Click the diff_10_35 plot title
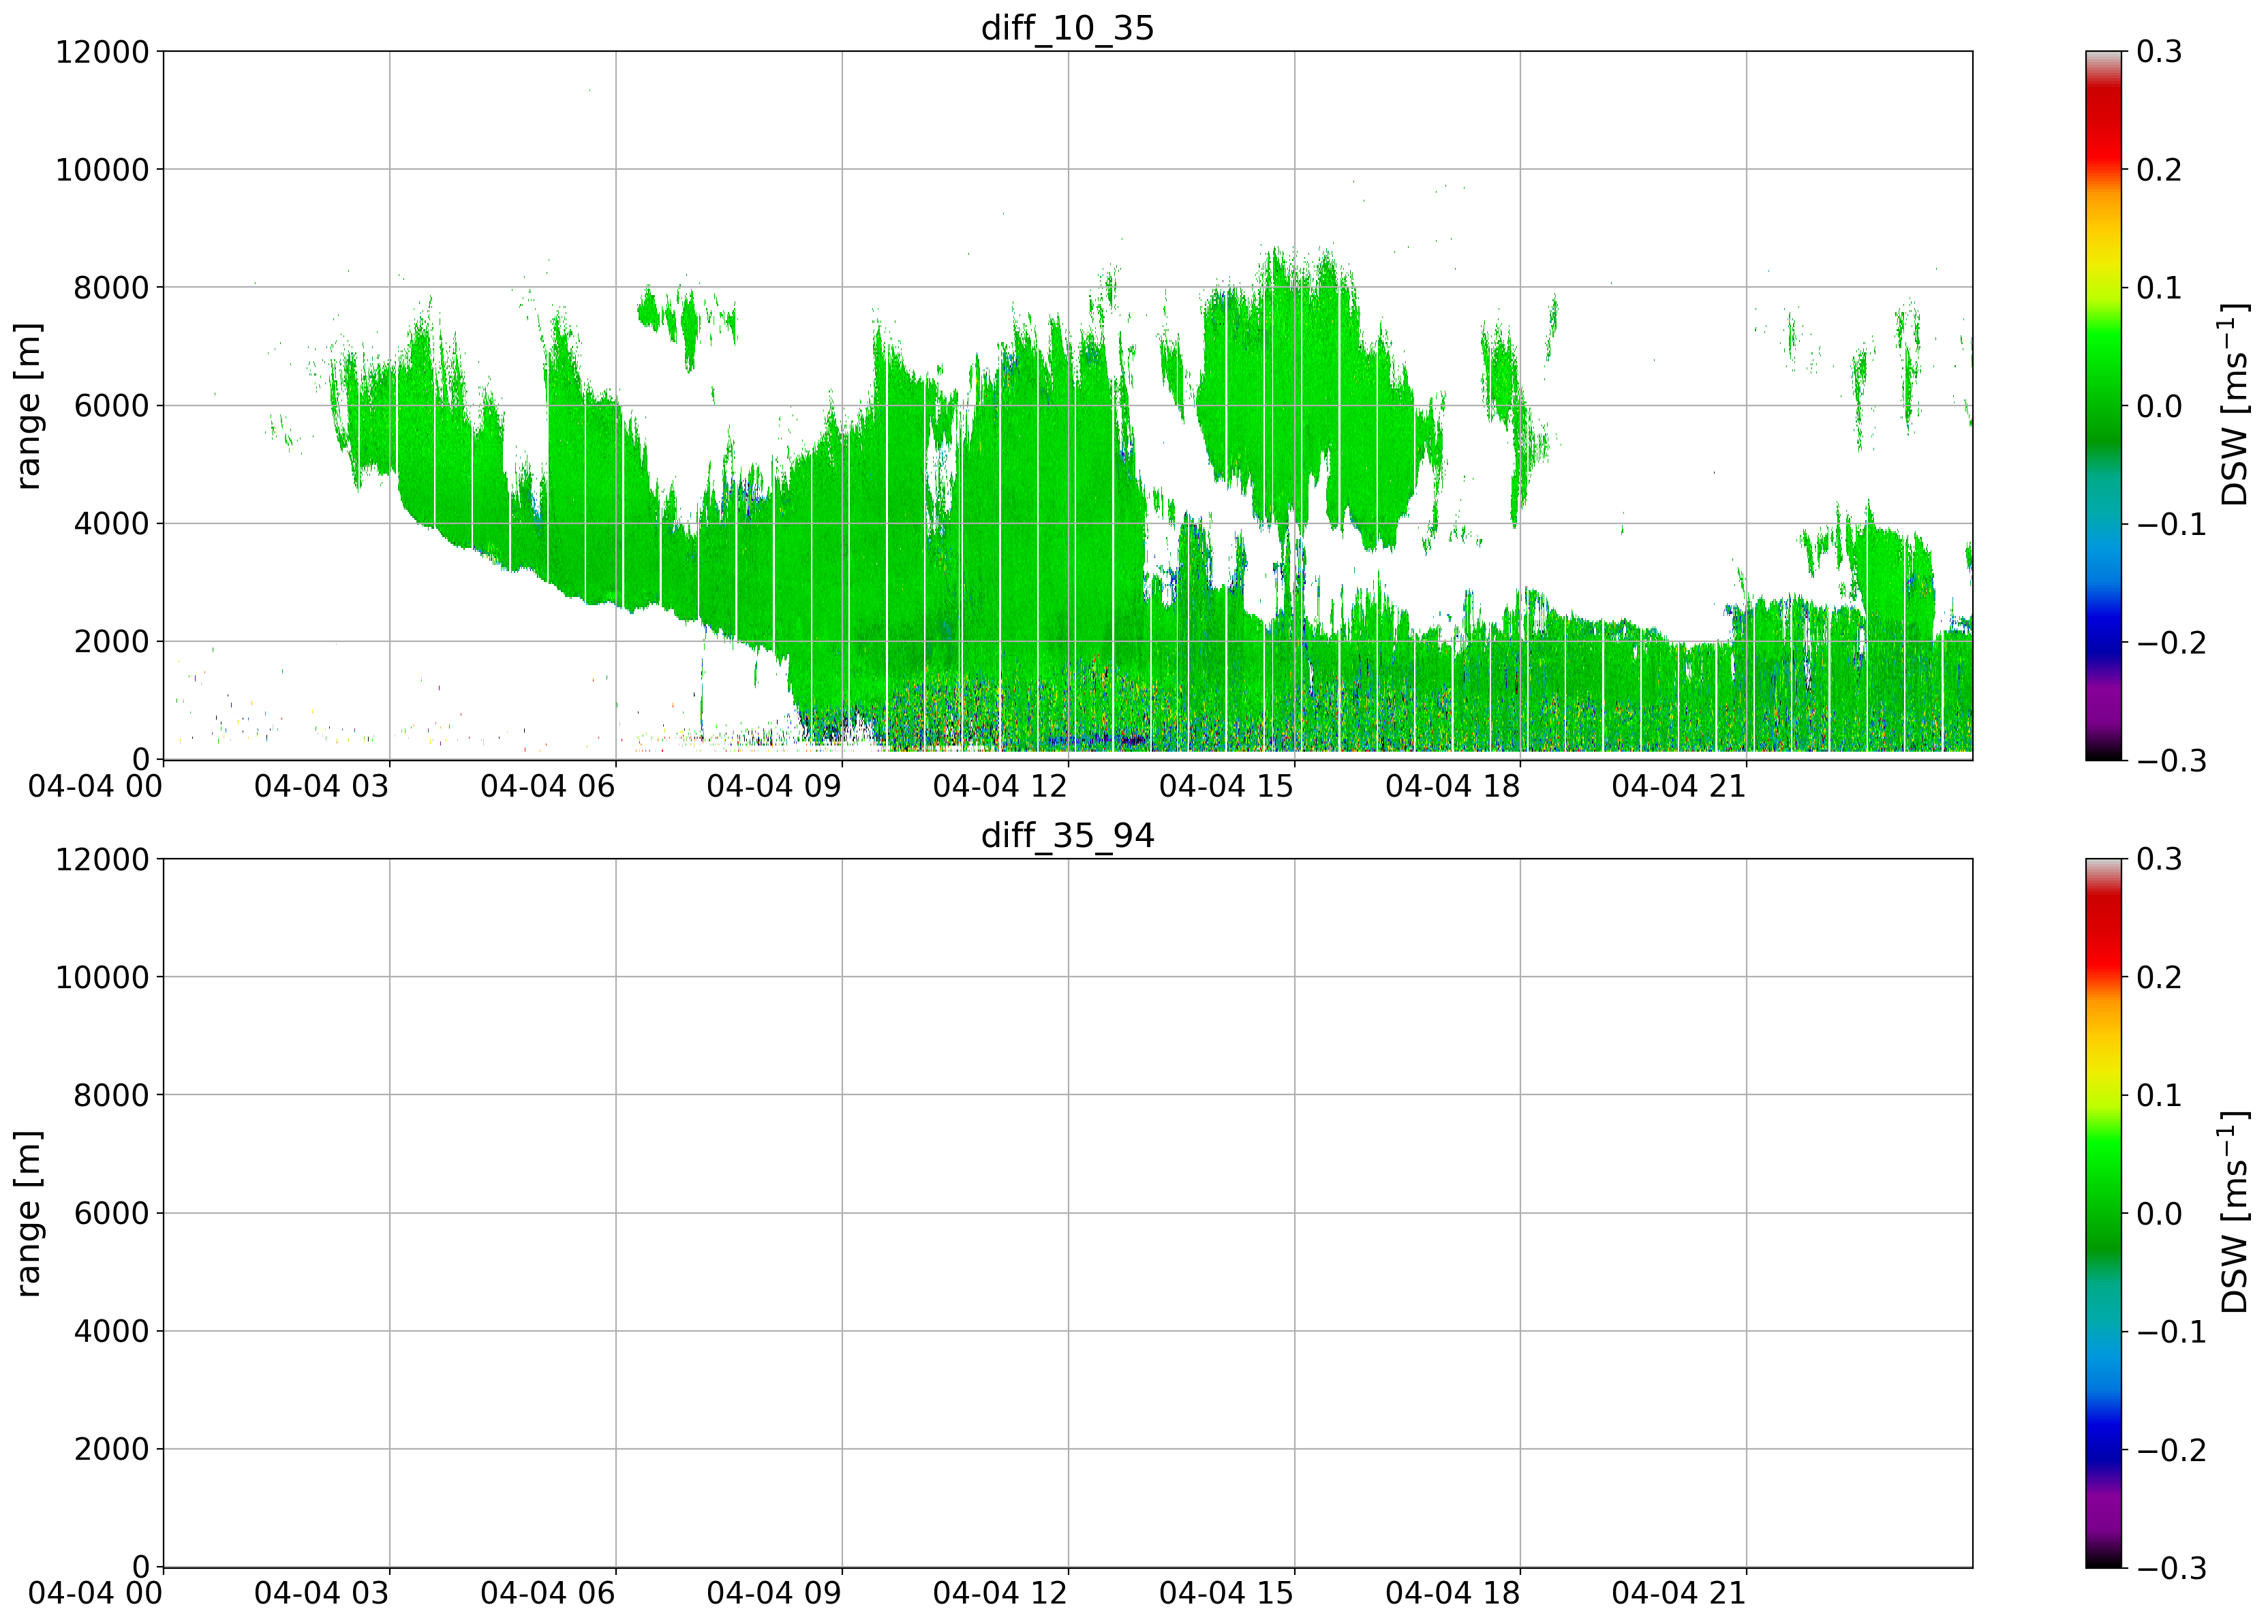The image size is (2268, 1624). (1067, 28)
